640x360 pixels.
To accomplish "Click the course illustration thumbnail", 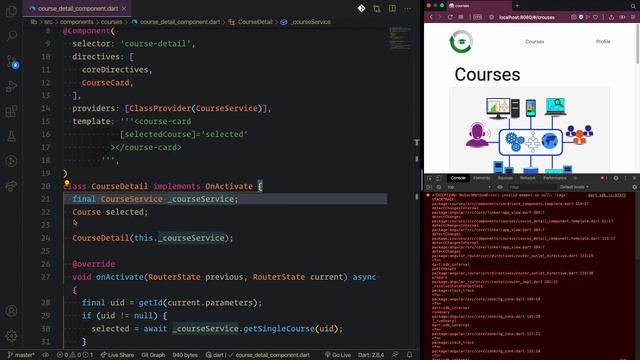I will pos(529,130).
